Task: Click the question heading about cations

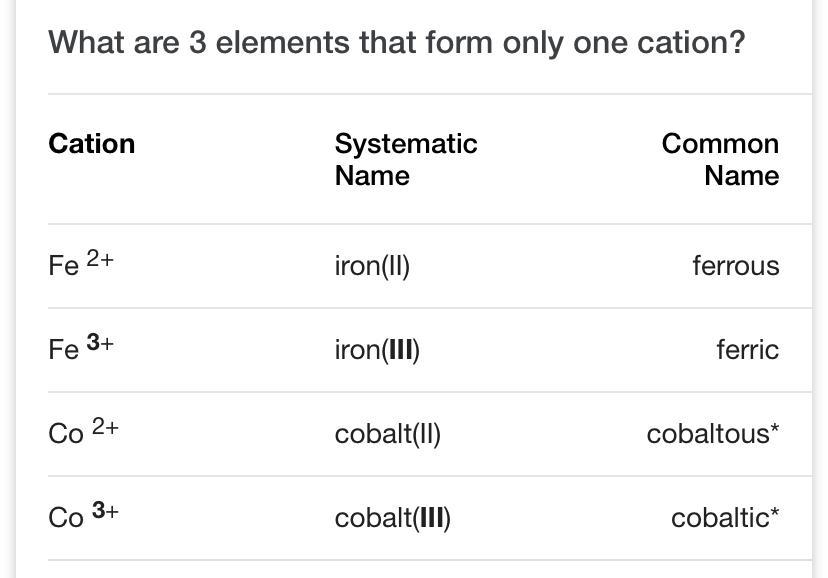Action: pos(397,43)
